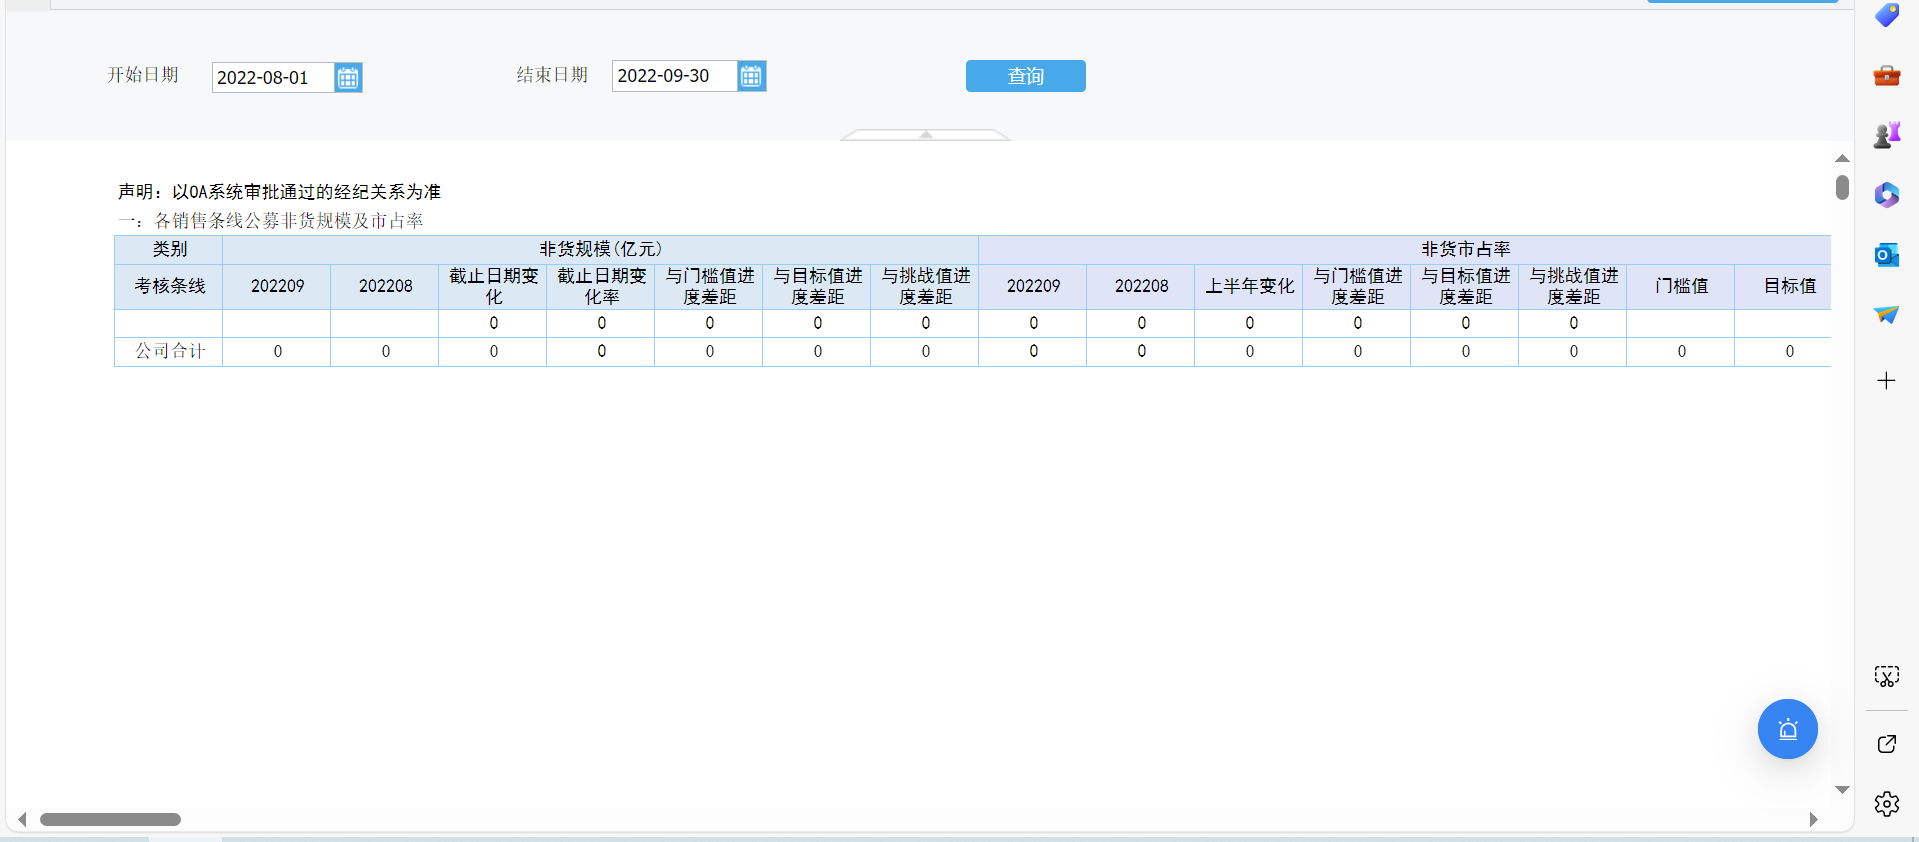Select the 非货规模(亿元) header cell
The width and height of the screenshot is (1919, 842).
(x=600, y=249)
